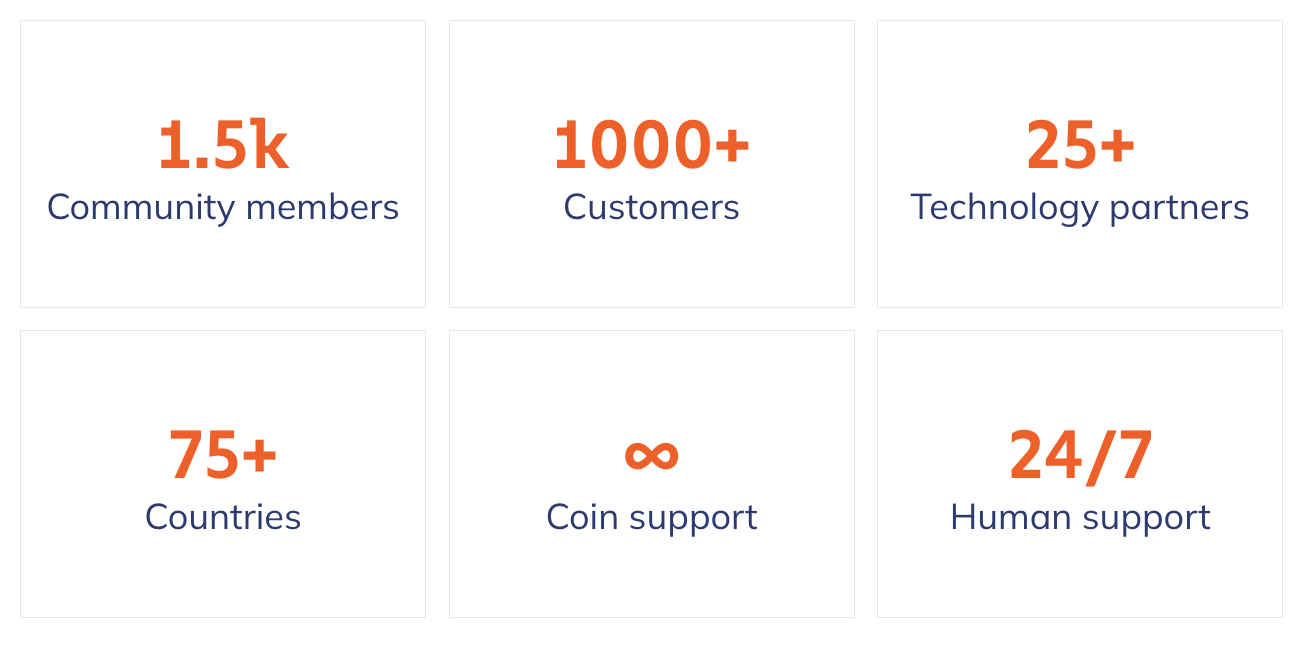Click the orange infinity symbol

(651, 454)
